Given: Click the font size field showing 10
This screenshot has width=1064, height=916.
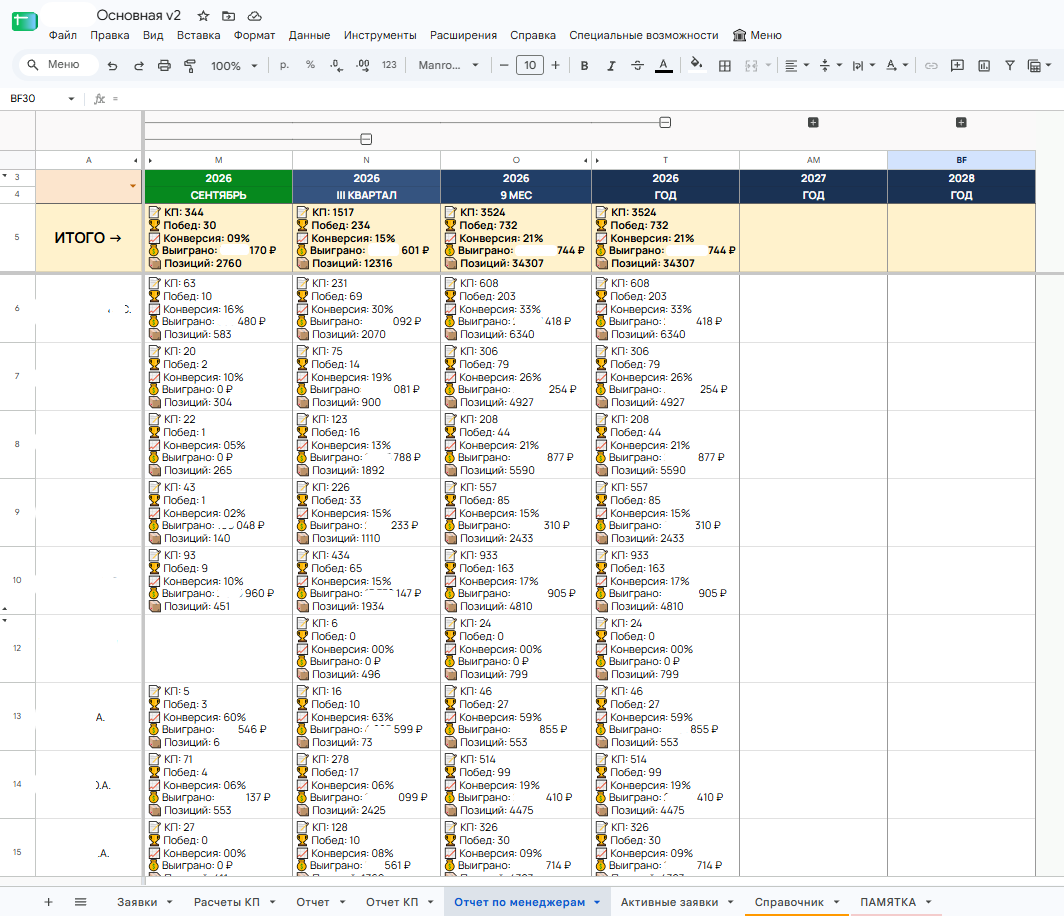Looking at the screenshot, I should click(x=530, y=65).
